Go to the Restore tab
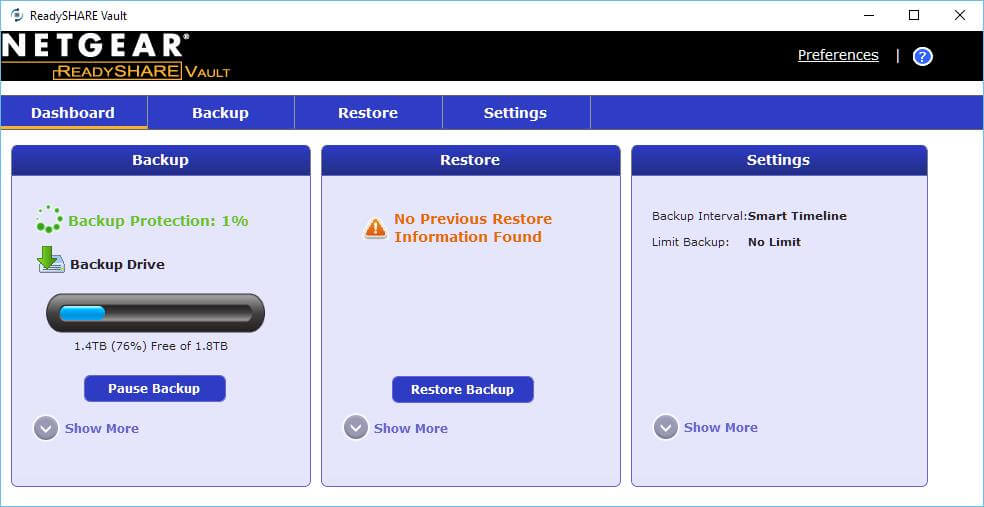The height and width of the screenshot is (507, 984). point(368,113)
